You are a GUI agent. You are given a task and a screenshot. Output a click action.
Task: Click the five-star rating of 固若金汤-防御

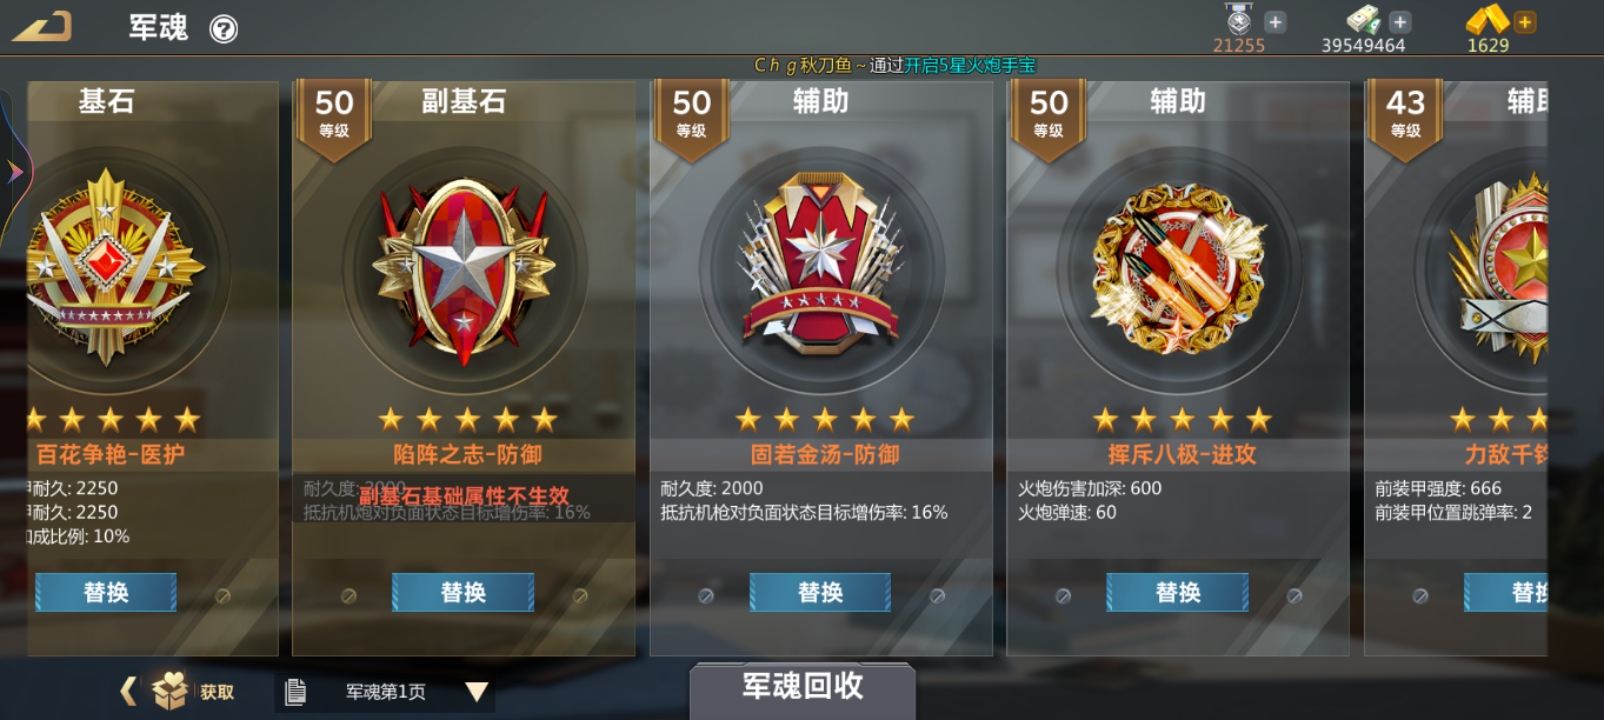[x=825, y=420]
